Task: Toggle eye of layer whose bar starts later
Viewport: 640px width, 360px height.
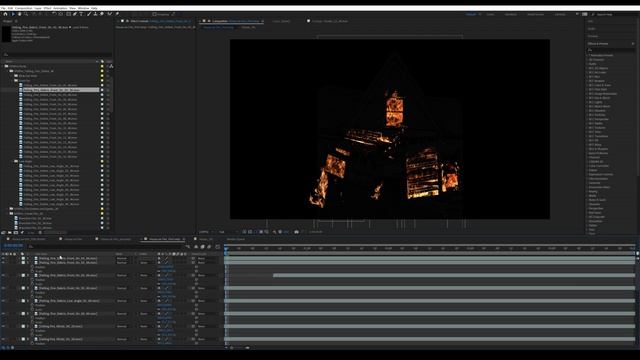Action: (3, 275)
